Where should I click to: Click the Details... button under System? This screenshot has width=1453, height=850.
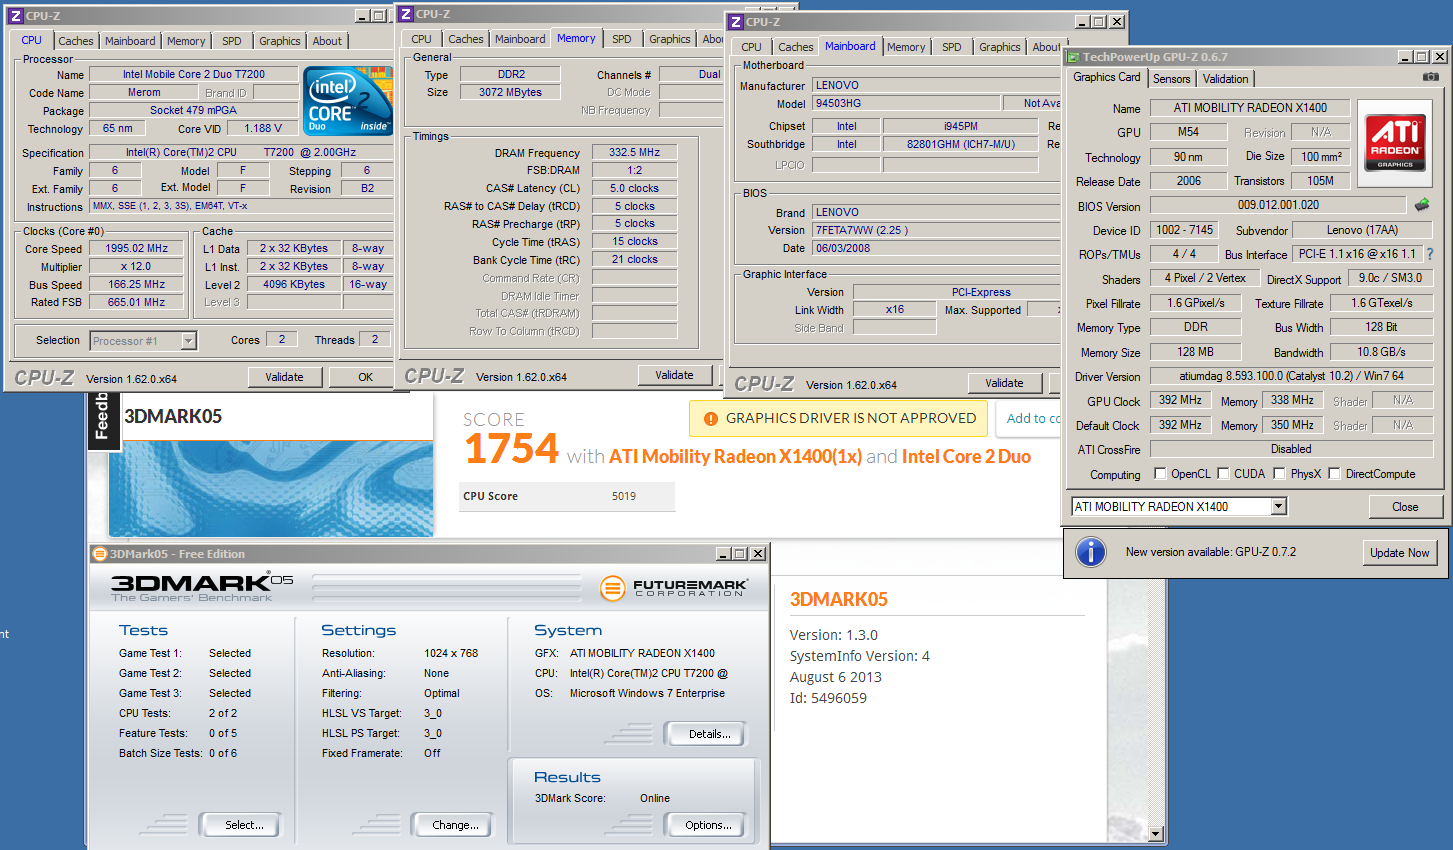705,734
